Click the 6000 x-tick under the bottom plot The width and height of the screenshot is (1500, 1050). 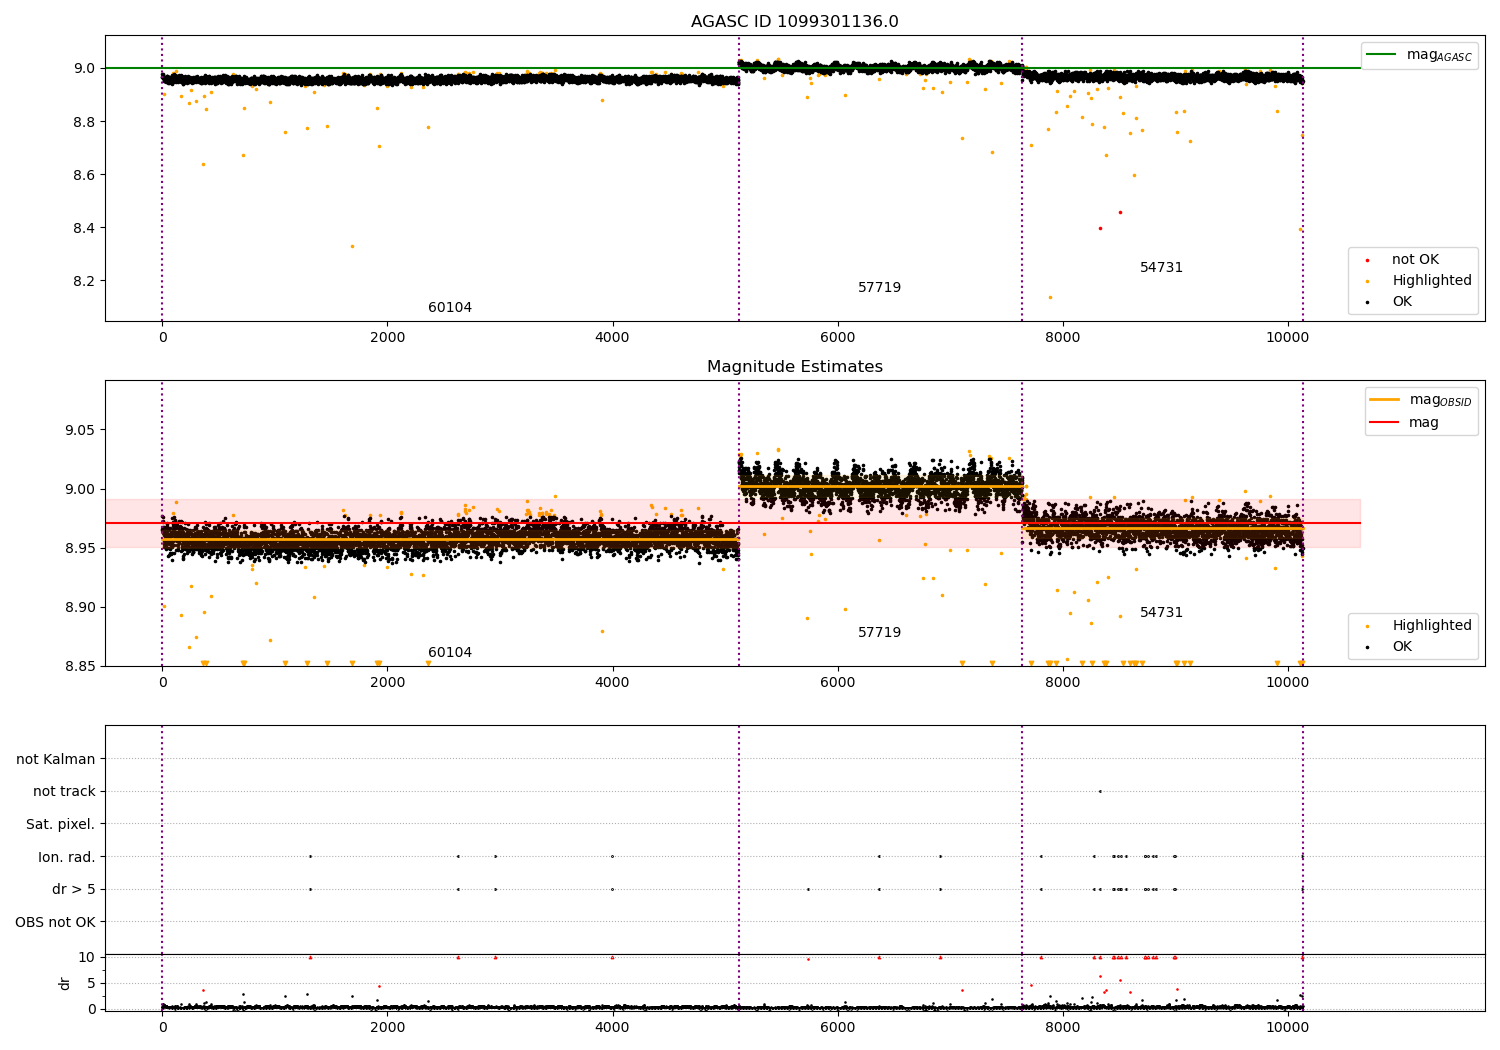[x=837, y=1027]
